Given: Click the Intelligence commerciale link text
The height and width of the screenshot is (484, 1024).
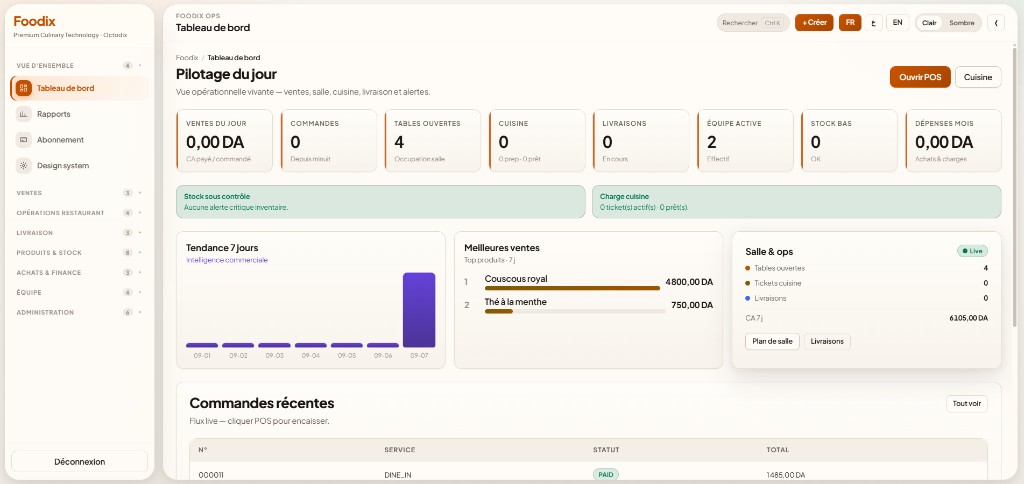Looking at the screenshot, I should [x=227, y=260].
